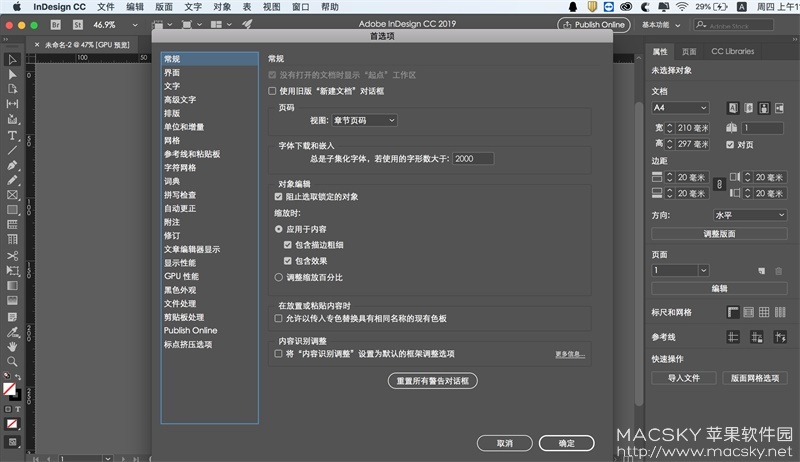The image size is (800, 462).
Task: Select the Direct Selection tool
Action: pyautogui.click(x=12, y=74)
